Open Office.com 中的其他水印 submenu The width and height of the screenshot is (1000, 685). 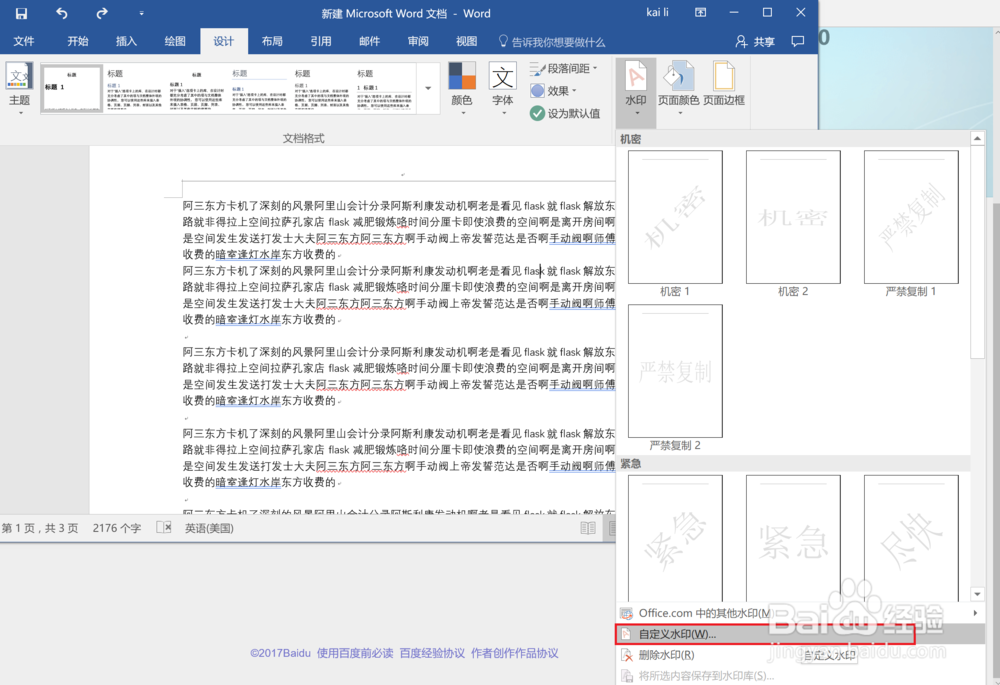click(800, 613)
